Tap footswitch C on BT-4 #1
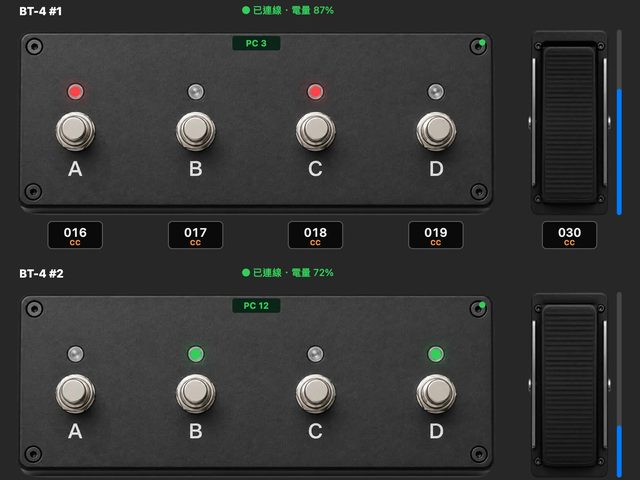This screenshot has height=480, width=640. click(x=316, y=131)
